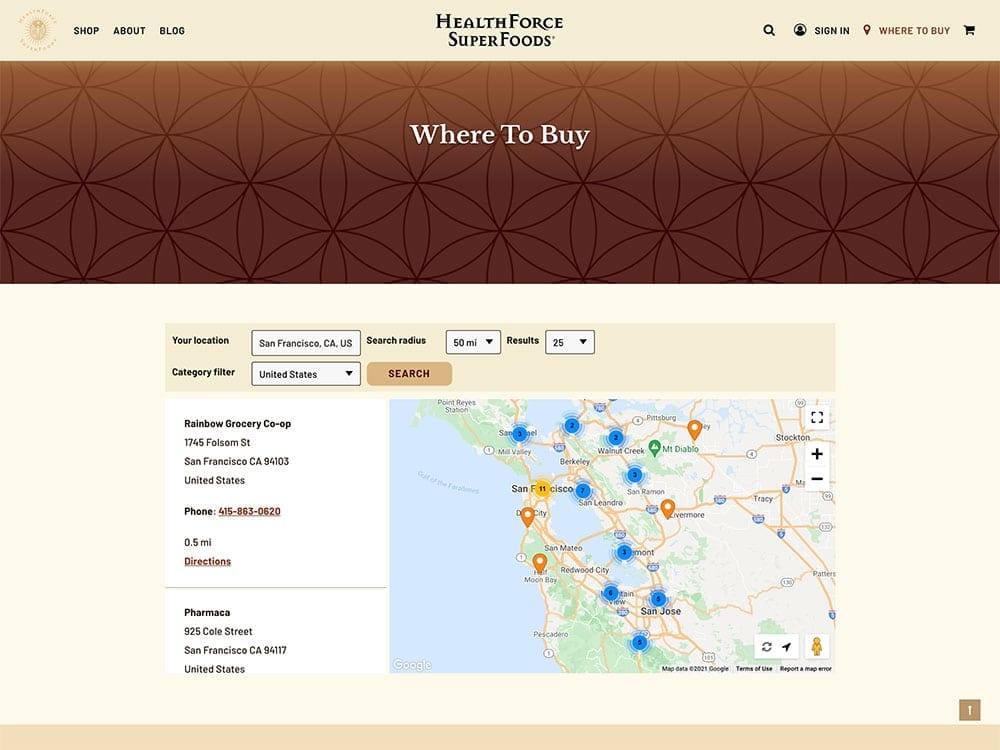The height and width of the screenshot is (750, 1000).
Task: Click the blue cluster 2 north of Berkeley
Action: point(572,425)
